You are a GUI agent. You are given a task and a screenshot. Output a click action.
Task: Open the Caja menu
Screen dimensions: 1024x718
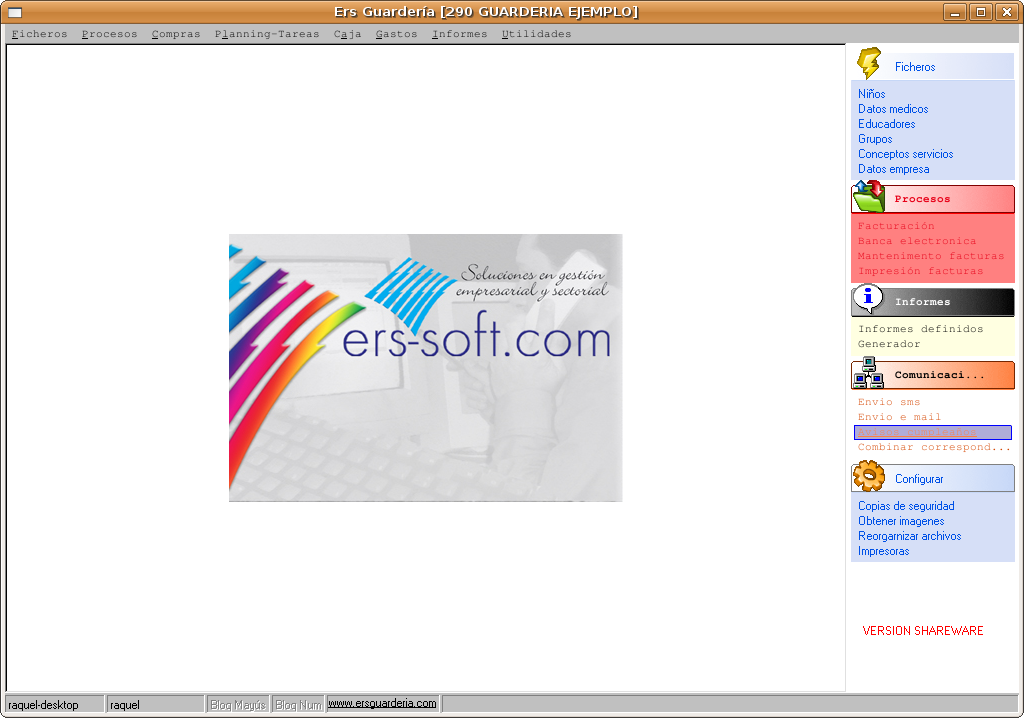(347, 34)
